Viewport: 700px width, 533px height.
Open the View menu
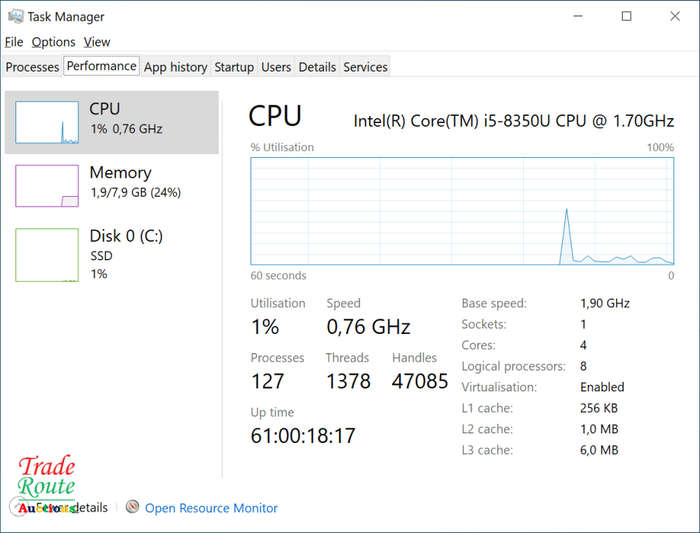tap(97, 42)
